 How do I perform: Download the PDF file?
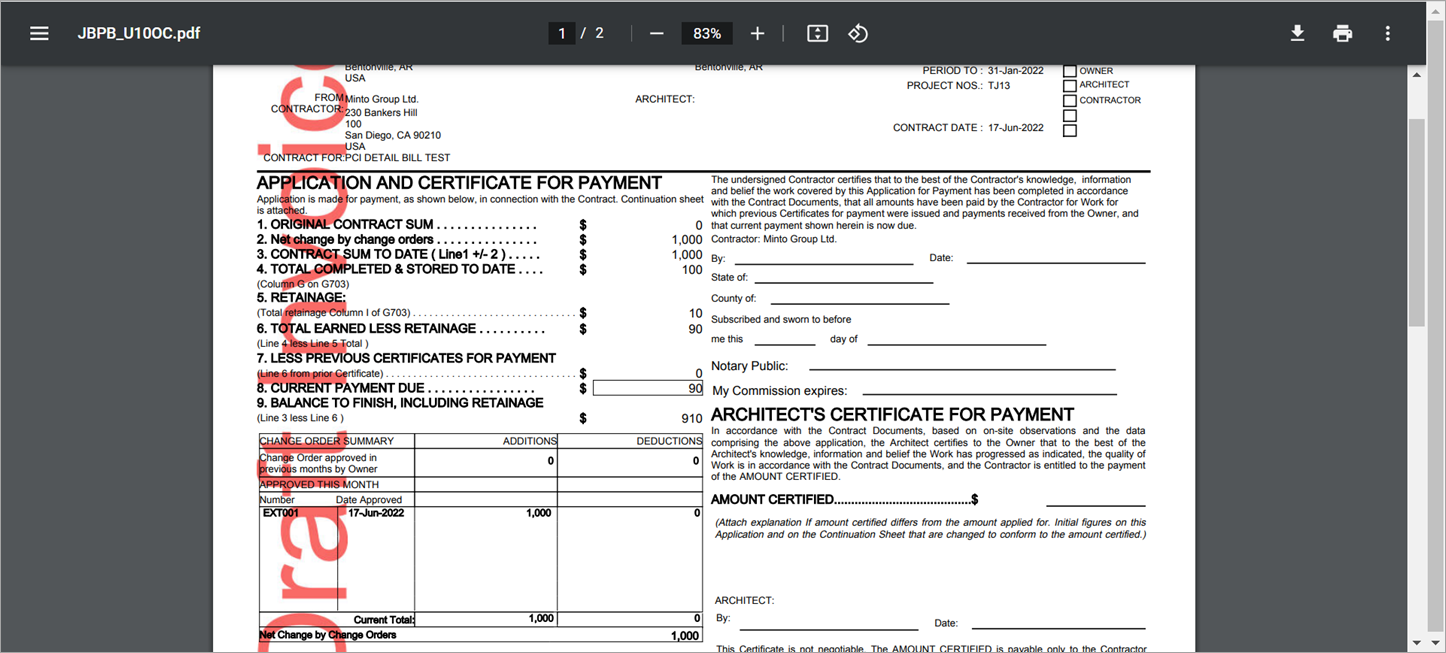coord(1297,33)
